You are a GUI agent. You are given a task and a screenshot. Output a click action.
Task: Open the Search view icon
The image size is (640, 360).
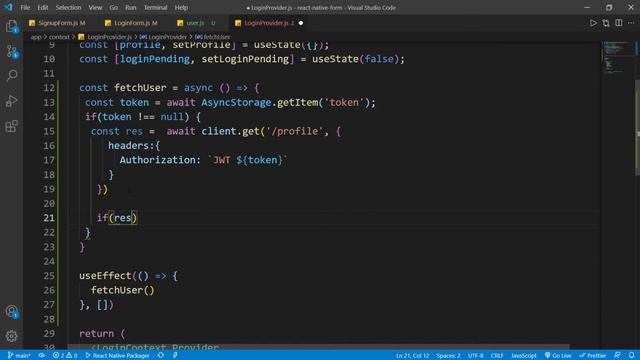pos(11,76)
